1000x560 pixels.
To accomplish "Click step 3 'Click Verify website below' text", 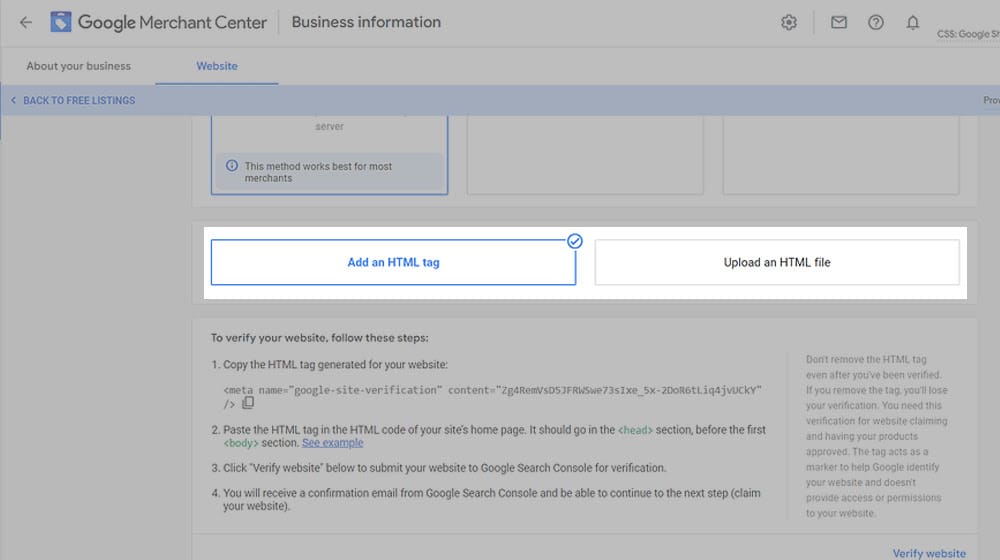I will point(445,468).
